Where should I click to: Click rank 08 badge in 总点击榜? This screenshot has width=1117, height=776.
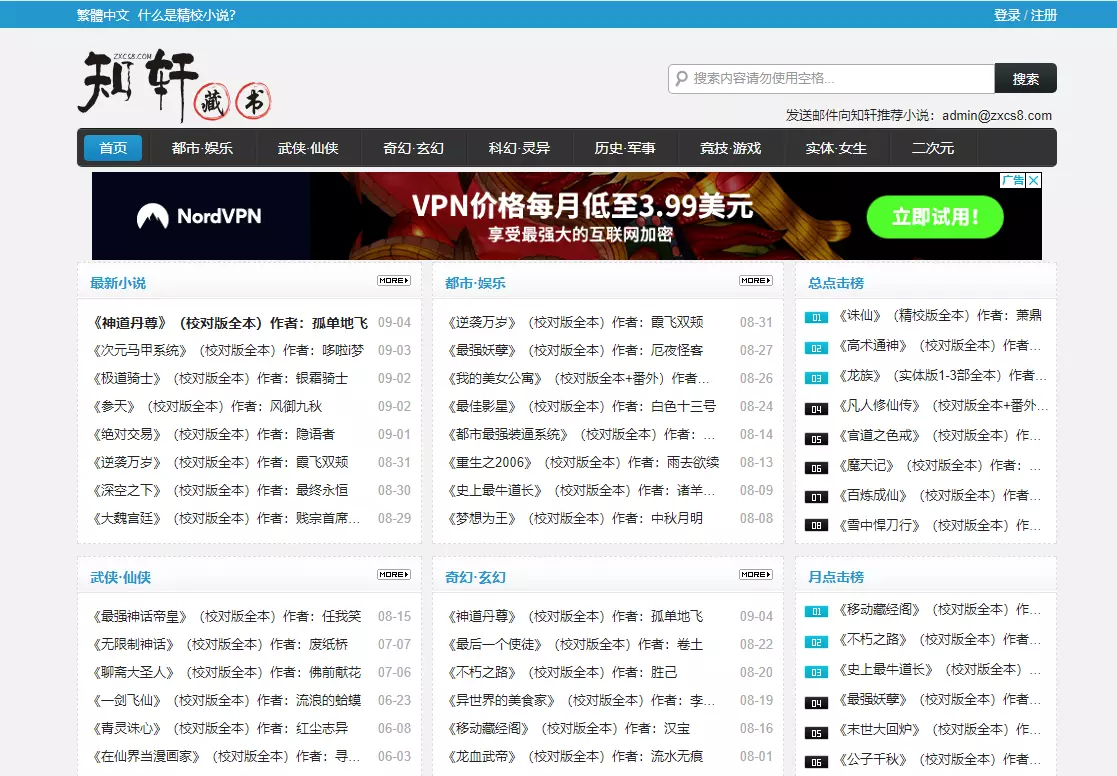(816, 525)
